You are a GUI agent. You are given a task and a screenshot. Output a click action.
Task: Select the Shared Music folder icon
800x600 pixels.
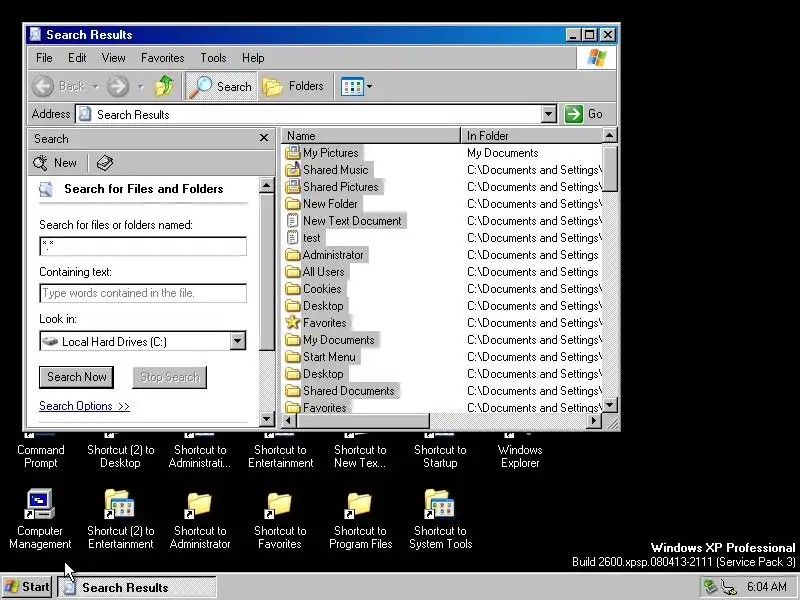click(293, 169)
